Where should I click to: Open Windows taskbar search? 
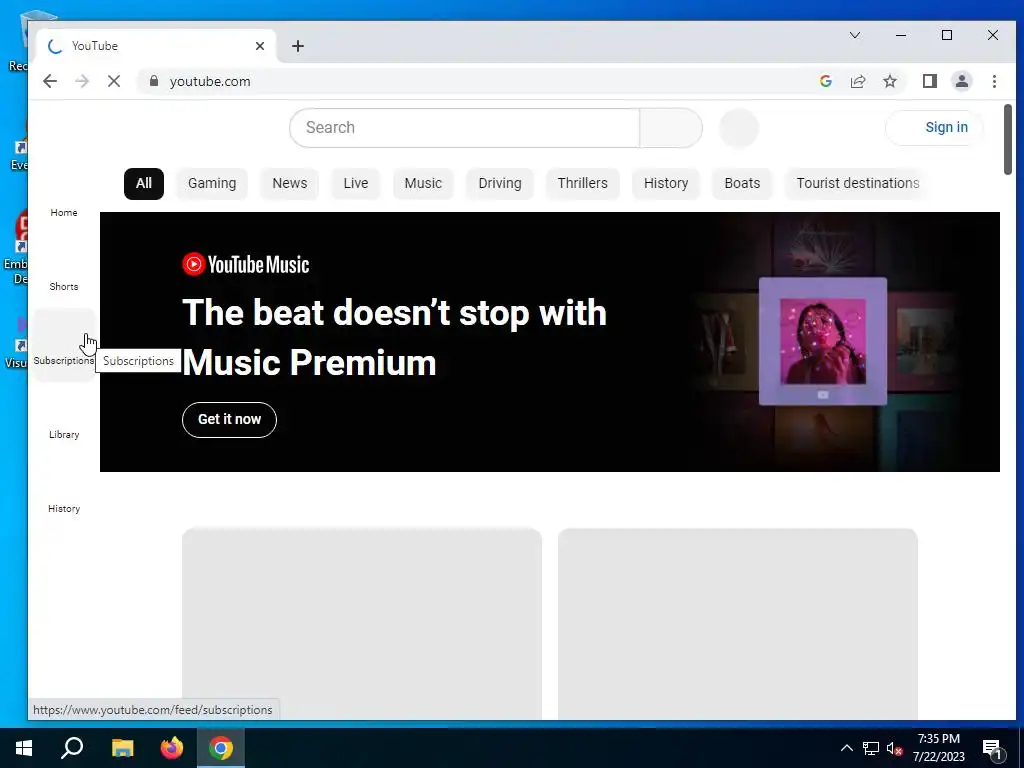[x=72, y=748]
